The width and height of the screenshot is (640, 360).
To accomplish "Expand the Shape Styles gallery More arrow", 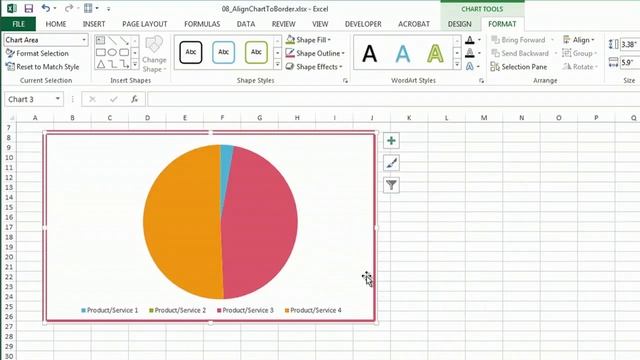I will [x=277, y=64].
